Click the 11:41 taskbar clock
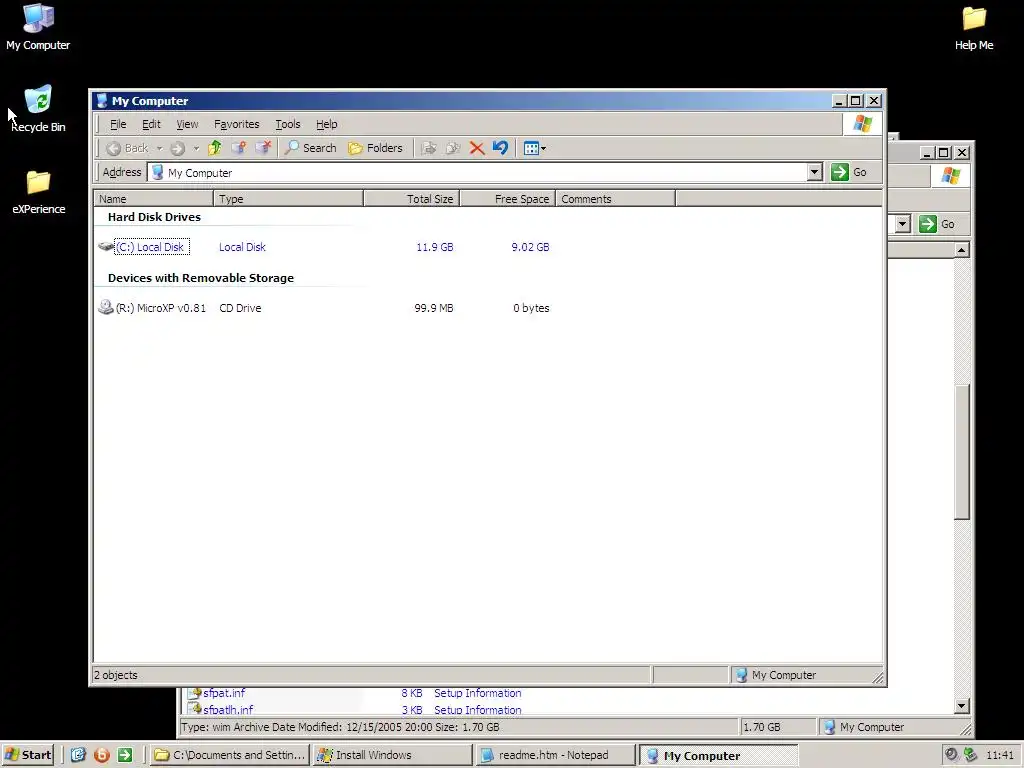The height and width of the screenshot is (768, 1024). [1000, 755]
